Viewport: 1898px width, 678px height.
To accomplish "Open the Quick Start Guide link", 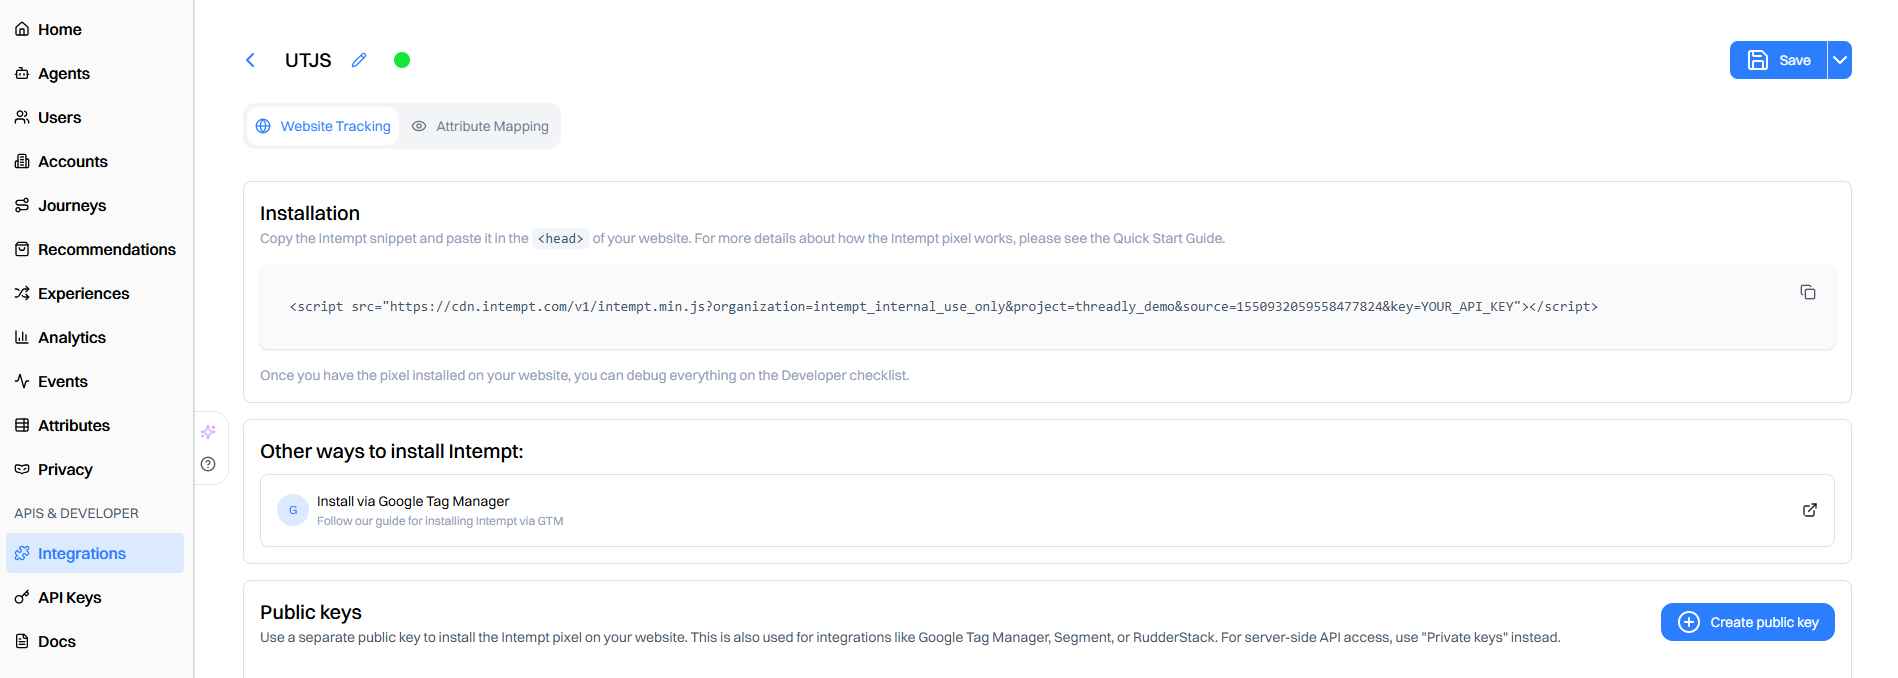I will (x=1168, y=238).
